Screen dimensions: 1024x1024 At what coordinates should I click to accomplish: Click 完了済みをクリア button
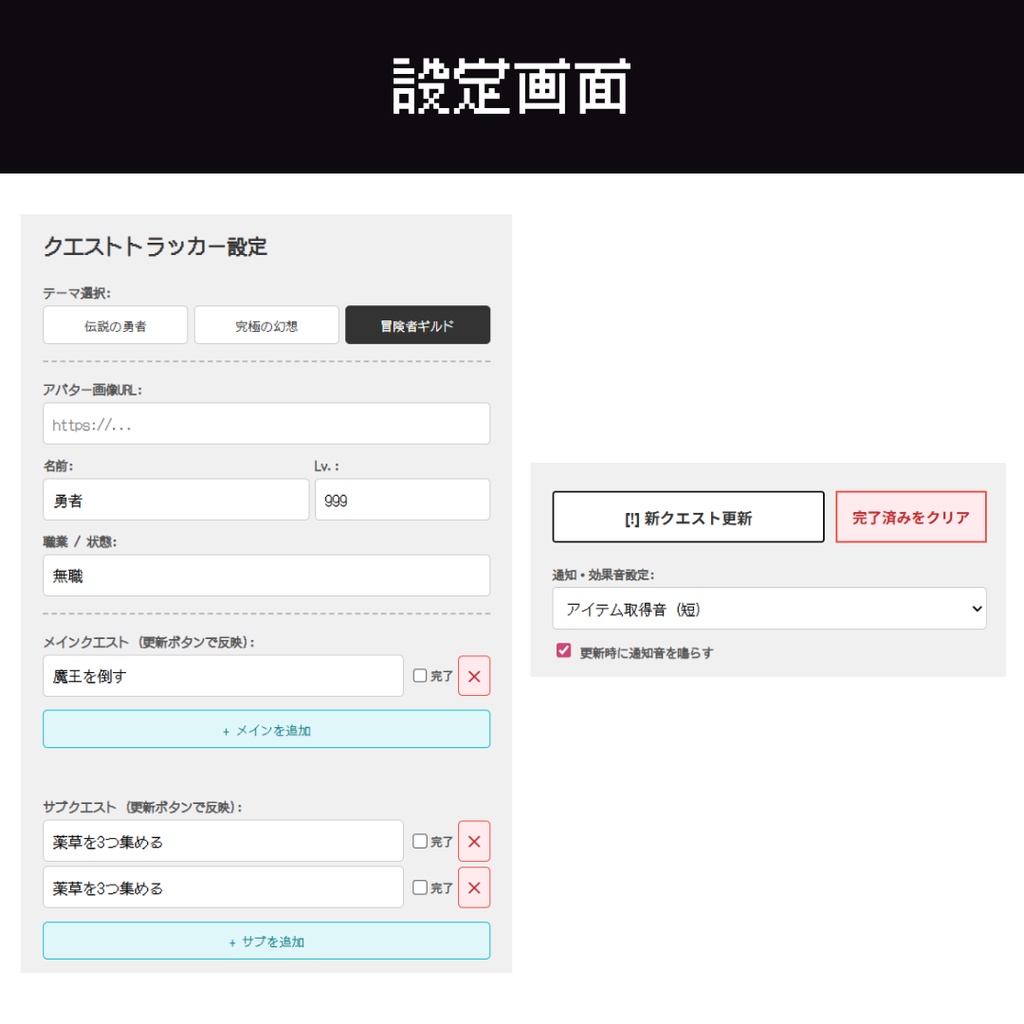coord(911,517)
